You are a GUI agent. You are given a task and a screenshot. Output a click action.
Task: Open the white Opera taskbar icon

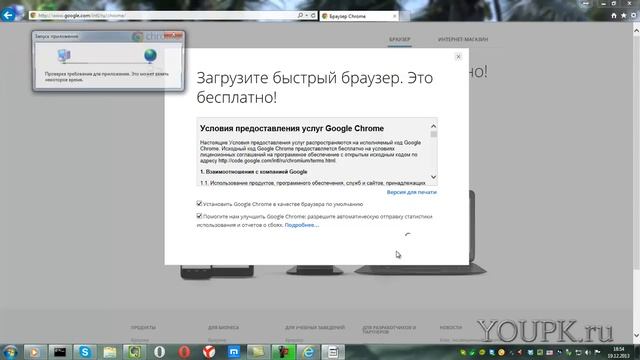pos(159,352)
